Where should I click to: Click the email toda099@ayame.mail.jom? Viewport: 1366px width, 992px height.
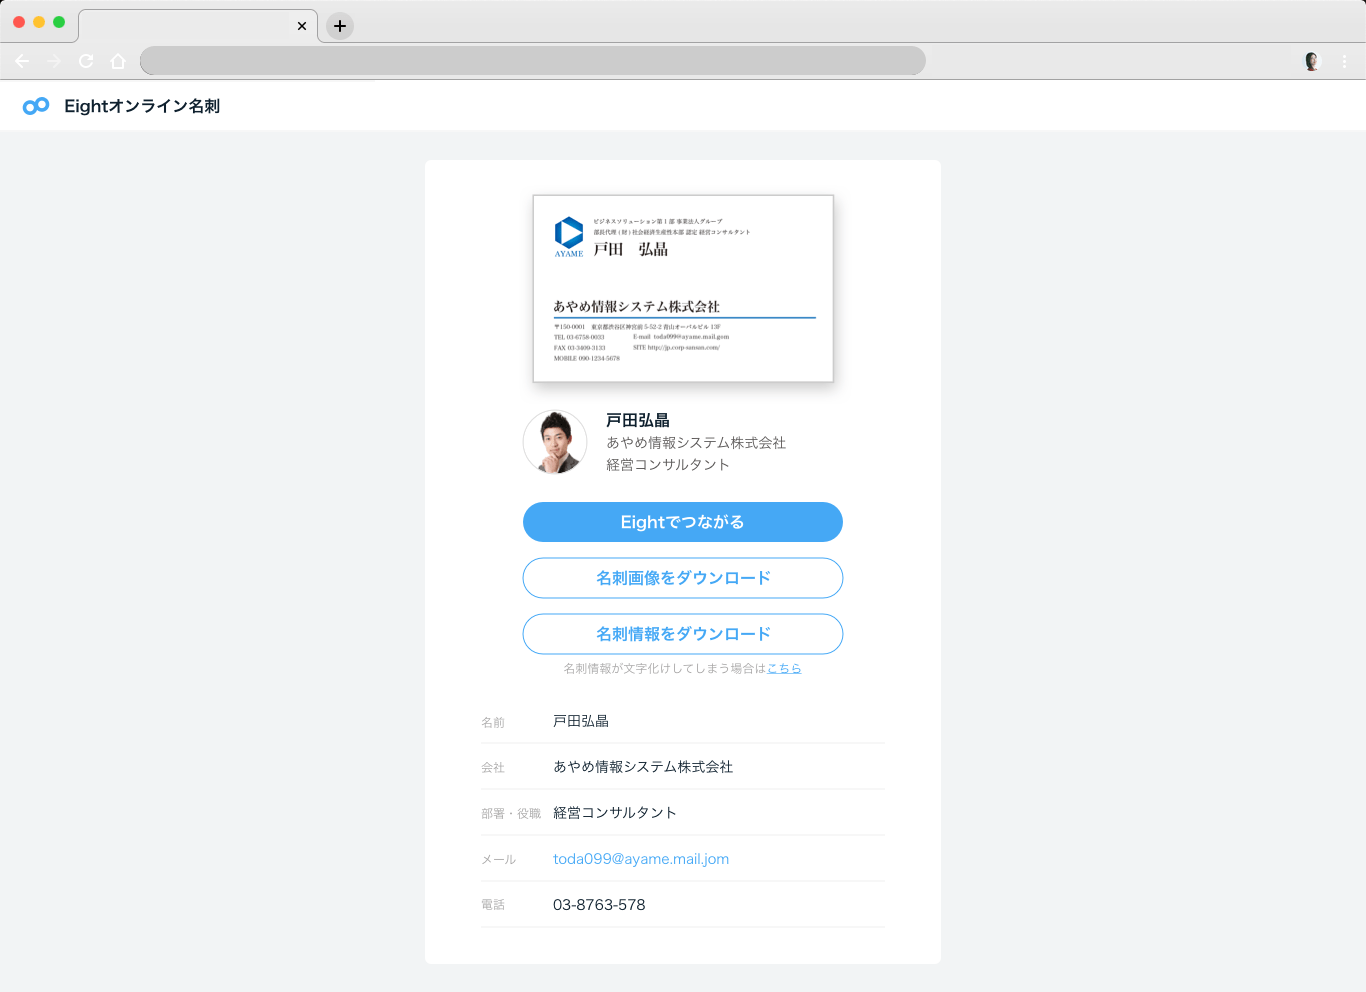click(x=641, y=859)
